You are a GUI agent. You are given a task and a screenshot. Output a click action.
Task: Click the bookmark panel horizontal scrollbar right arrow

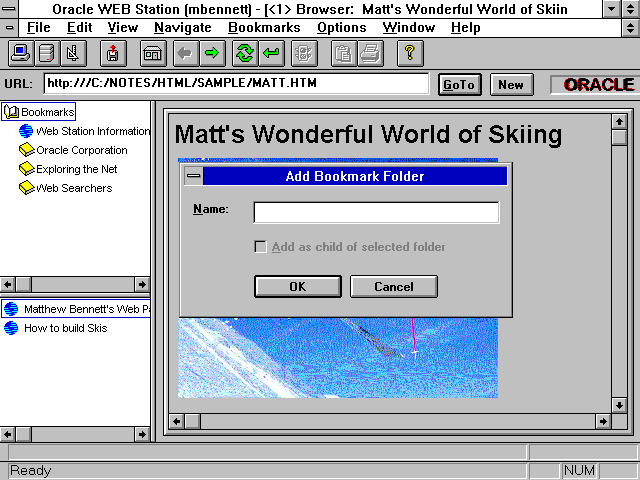tap(142, 284)
